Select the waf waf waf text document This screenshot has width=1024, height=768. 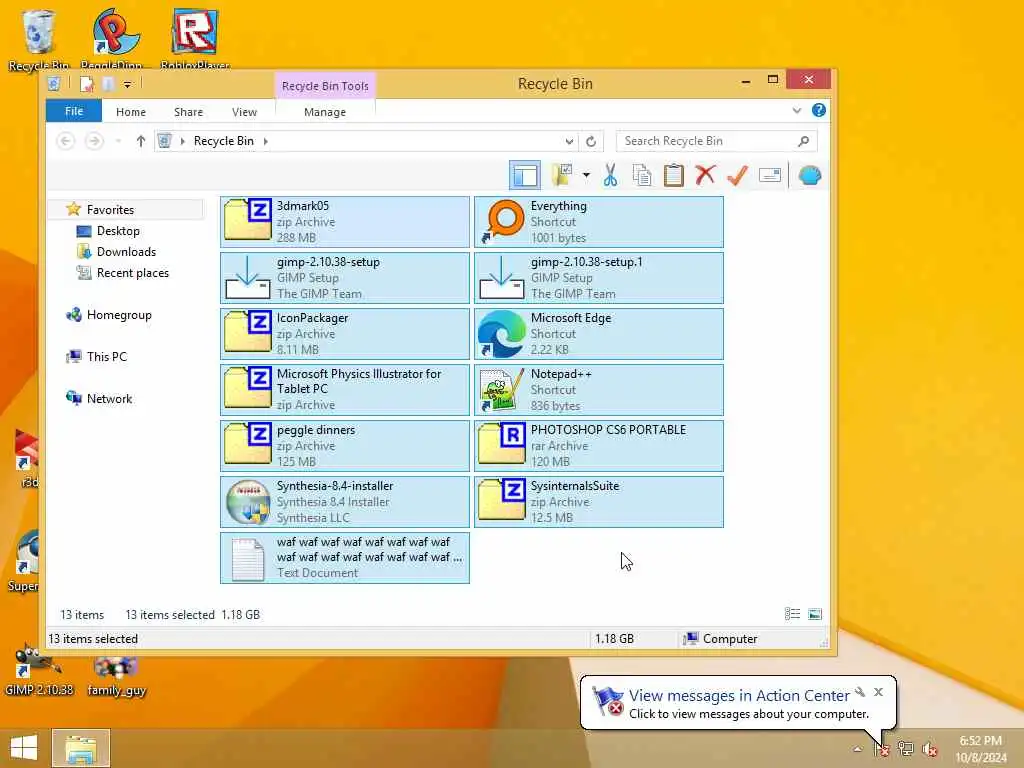pos(345,558)
